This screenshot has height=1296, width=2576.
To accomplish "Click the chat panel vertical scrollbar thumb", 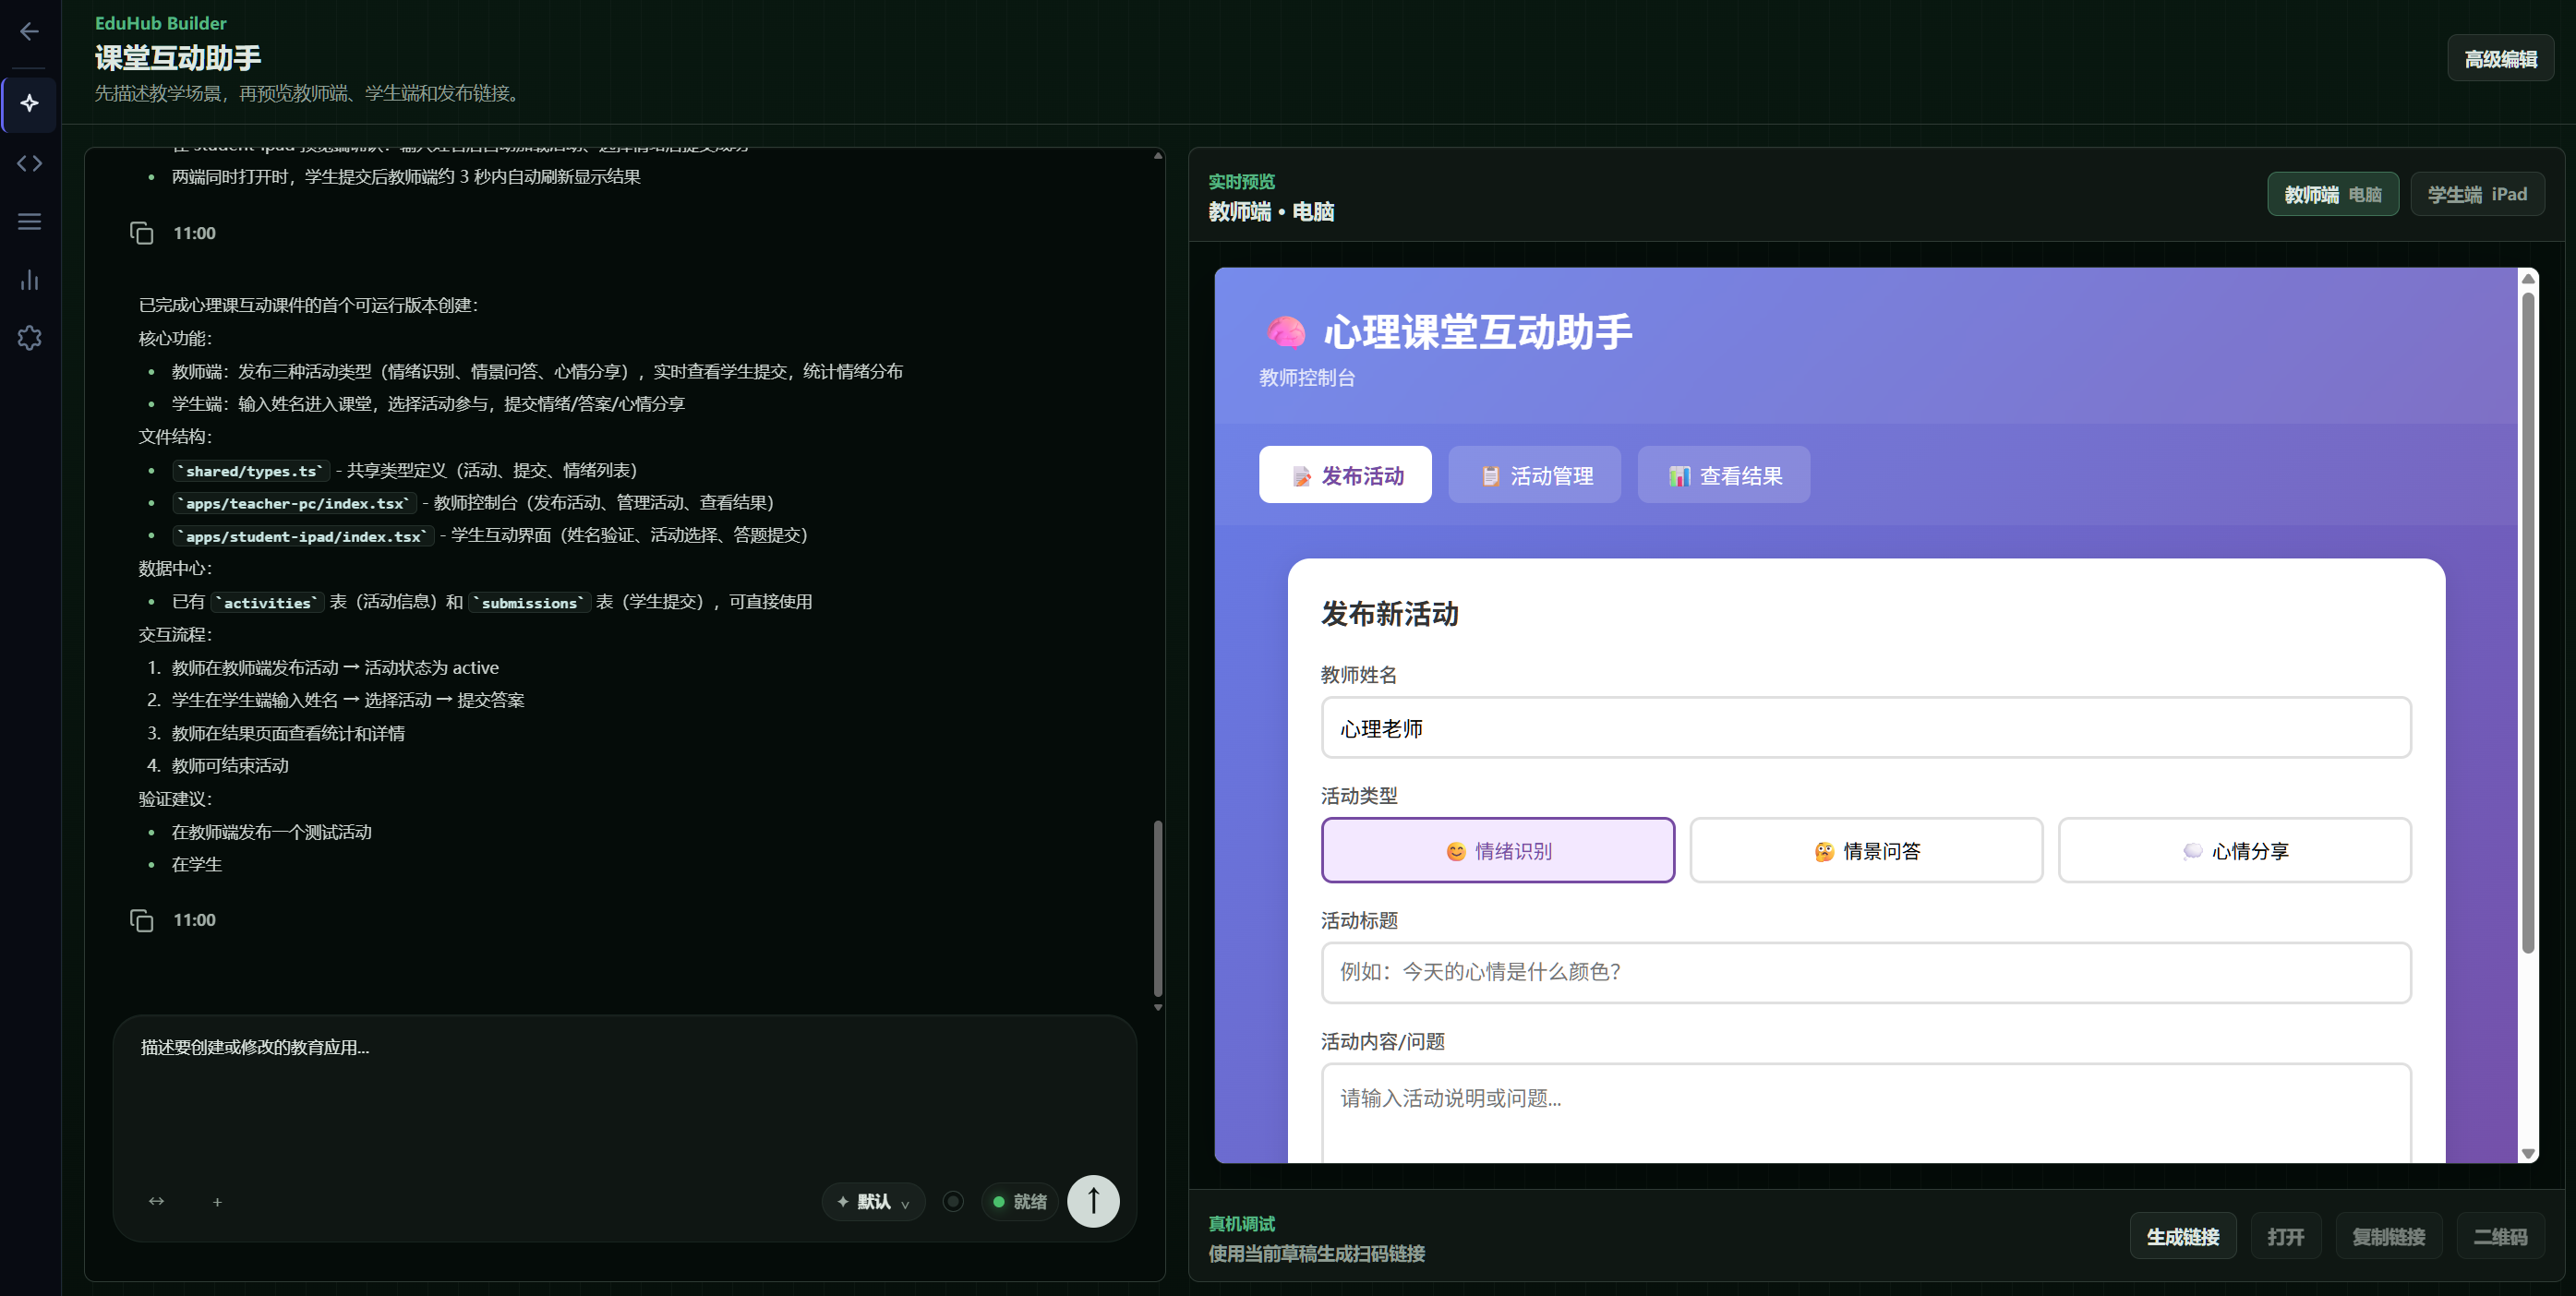I will tap(1158, 908).
